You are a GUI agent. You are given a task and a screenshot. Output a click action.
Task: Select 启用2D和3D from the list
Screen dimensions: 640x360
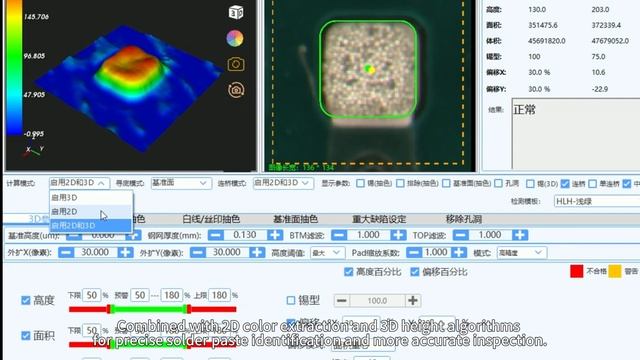(x=91, y=225)
